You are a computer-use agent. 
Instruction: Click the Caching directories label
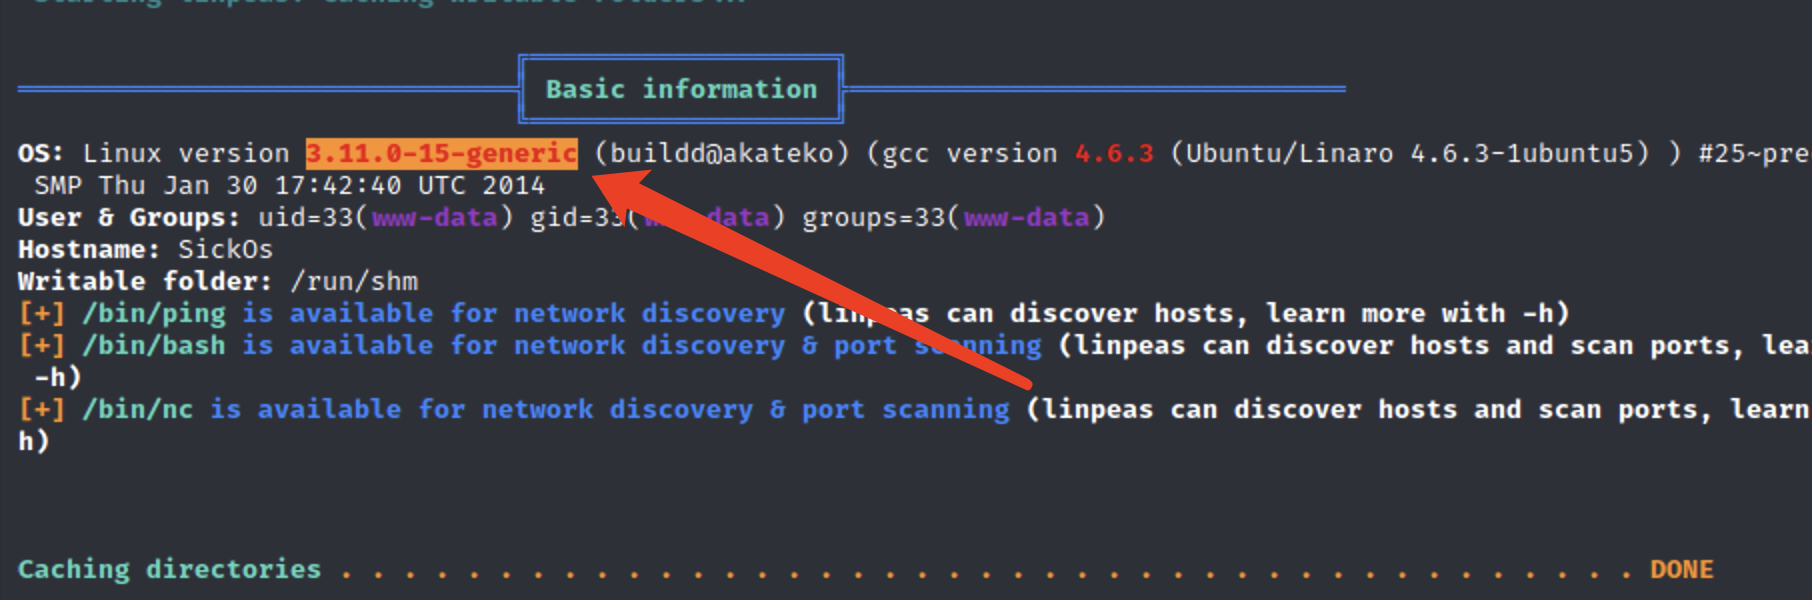click(x=169, y=569)
